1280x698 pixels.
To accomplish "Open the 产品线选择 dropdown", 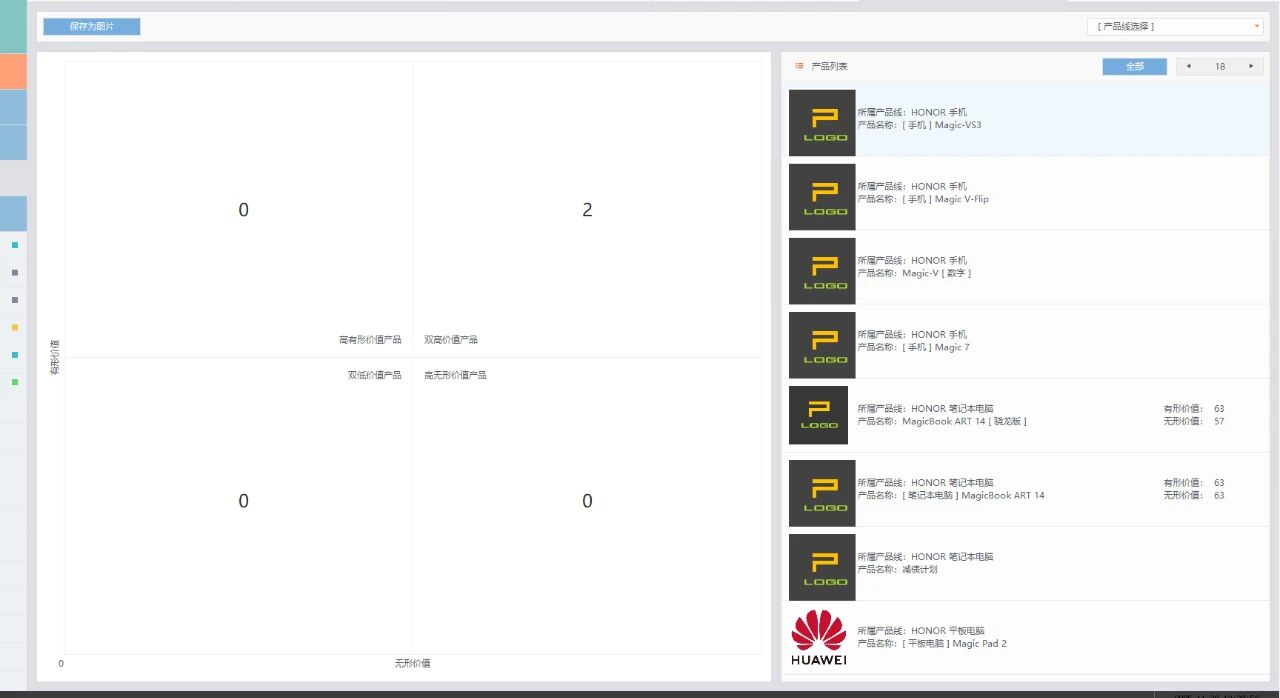I will pyautogui.click(x=1174, y=27).
